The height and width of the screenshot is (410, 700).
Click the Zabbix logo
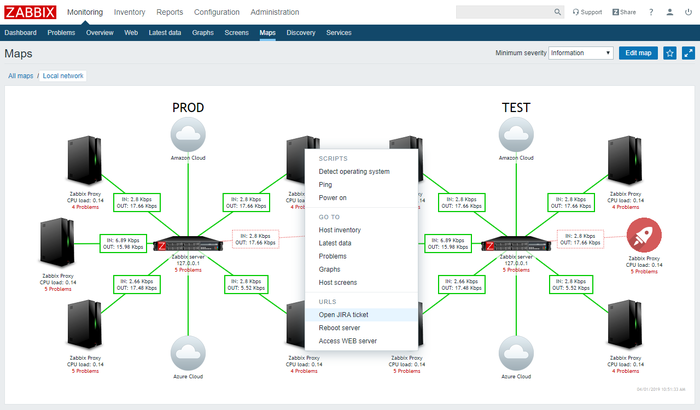click(30, 12)
